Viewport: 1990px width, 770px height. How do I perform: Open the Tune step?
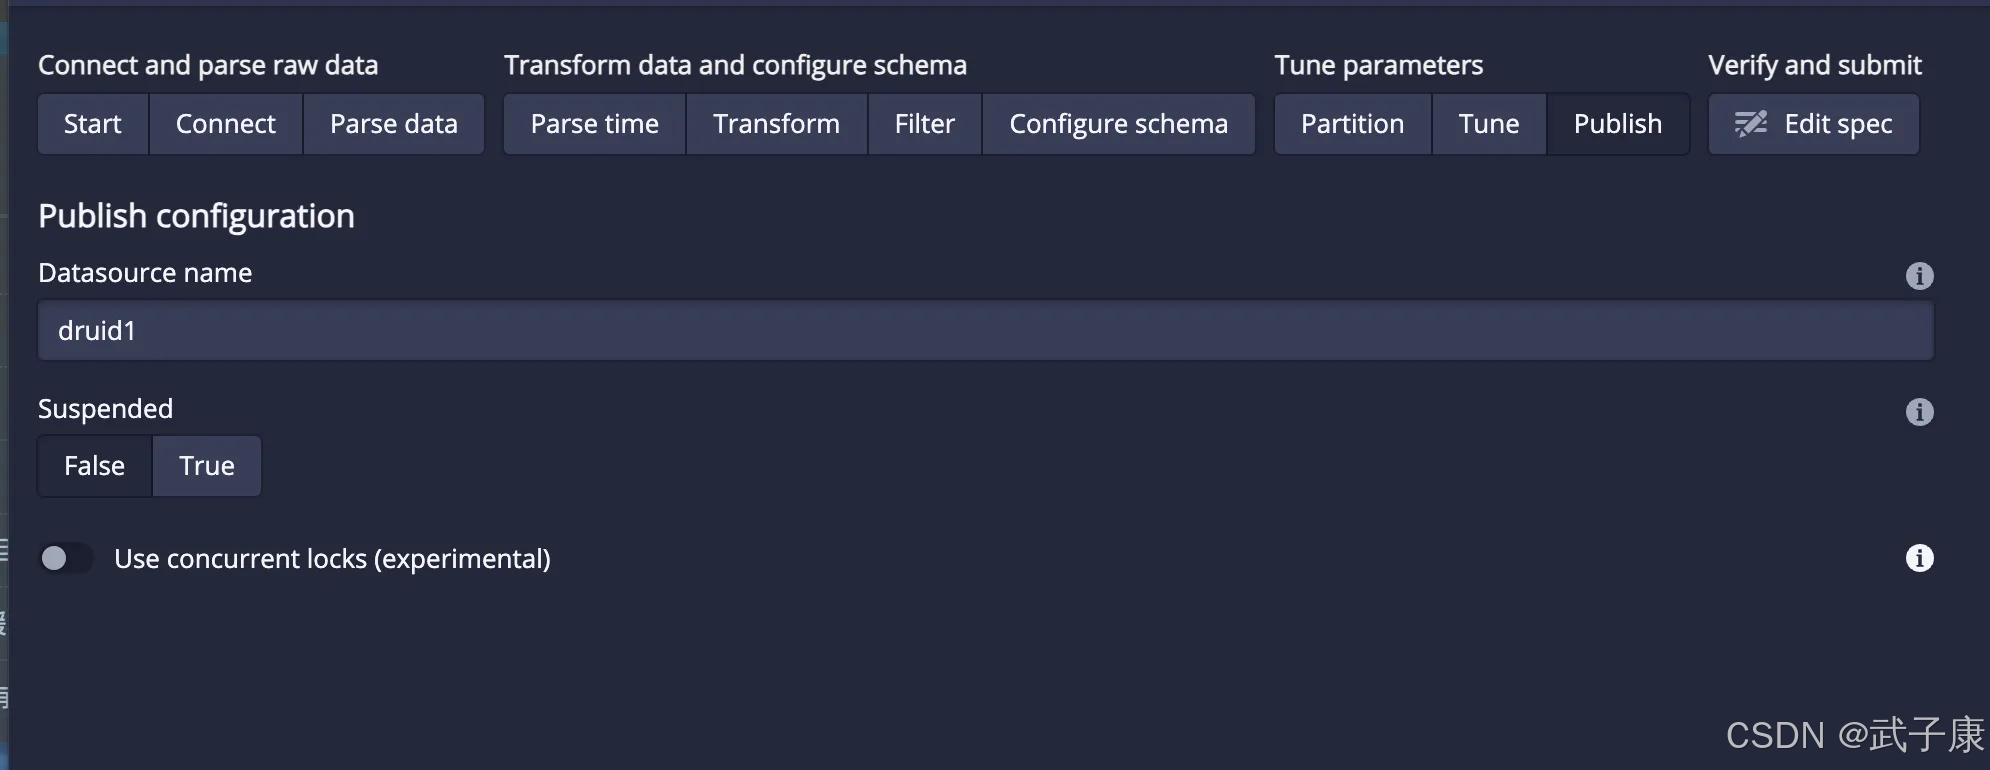[x=1488, y=124]
